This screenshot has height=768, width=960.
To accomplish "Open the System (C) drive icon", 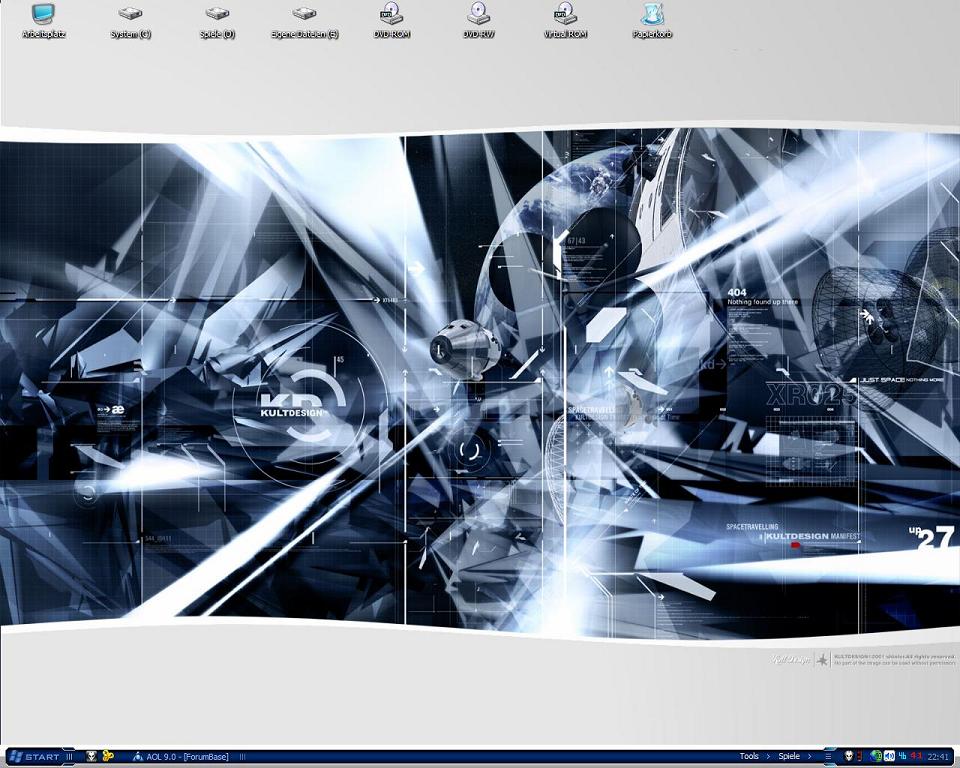I will (130, 21).
